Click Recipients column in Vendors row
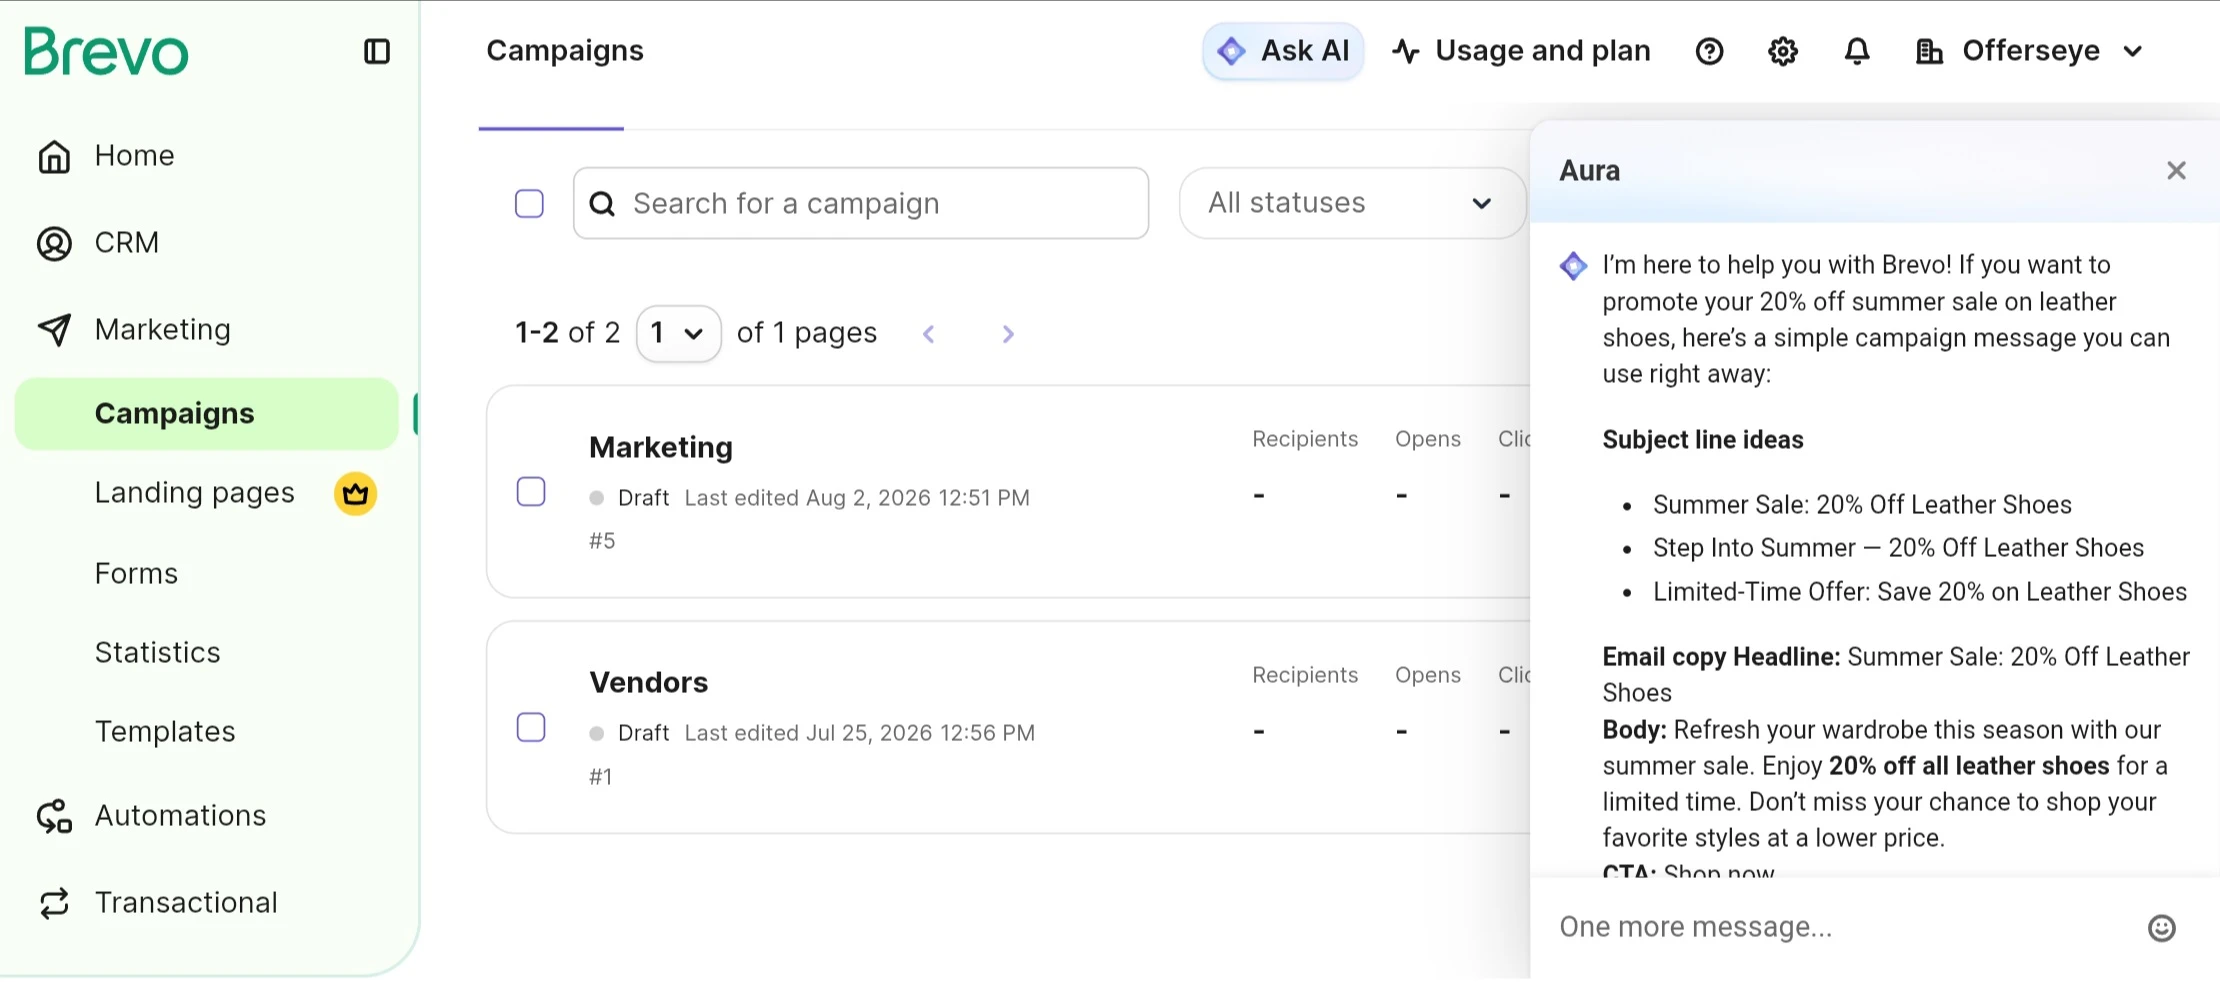The width and height of the screenshot is (2220, 982). click(x=1305, y=675)
